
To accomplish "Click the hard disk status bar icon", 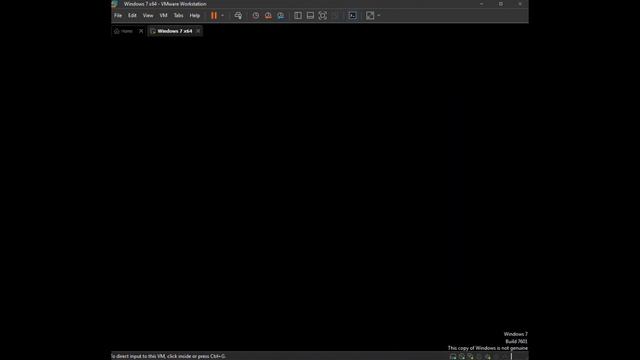I will [453, 356].
